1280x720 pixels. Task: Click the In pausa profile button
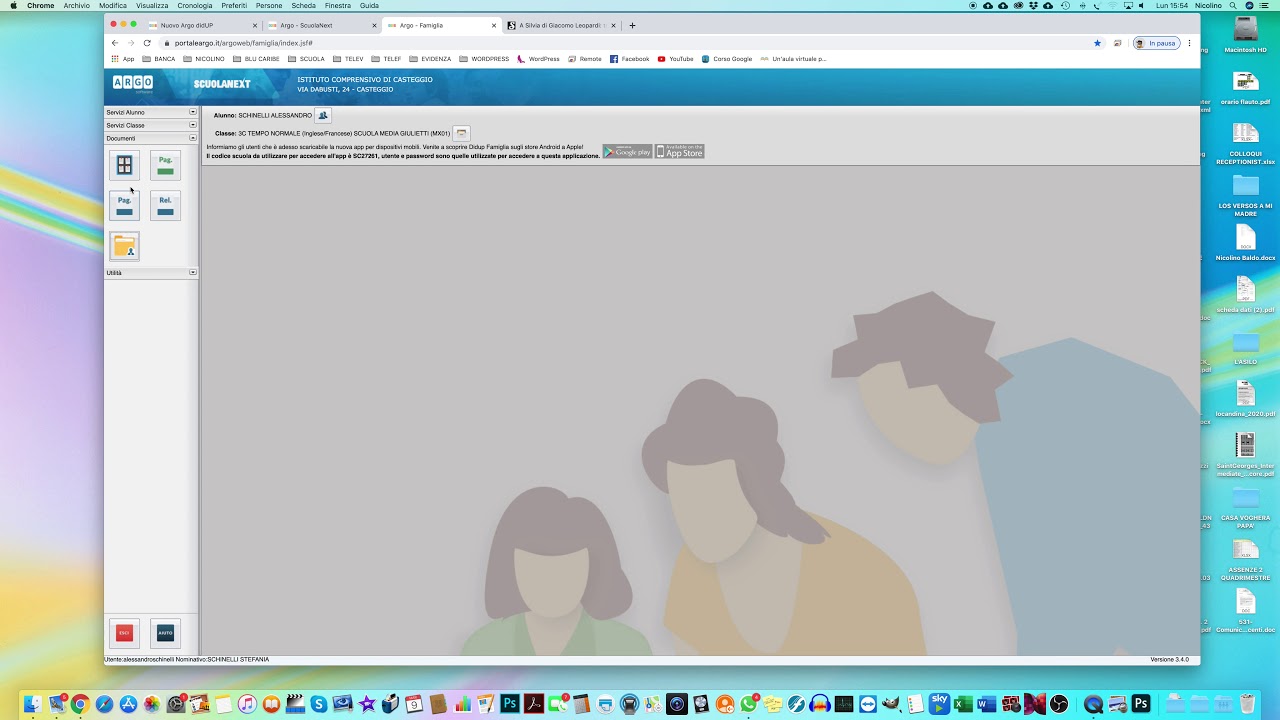[x=1157, y=43]
